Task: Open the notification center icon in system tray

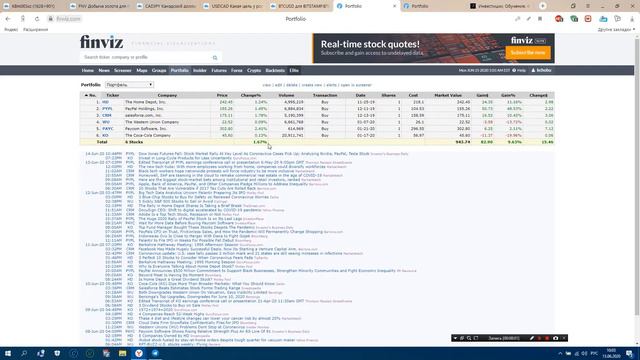Action: tap(629, 353)
